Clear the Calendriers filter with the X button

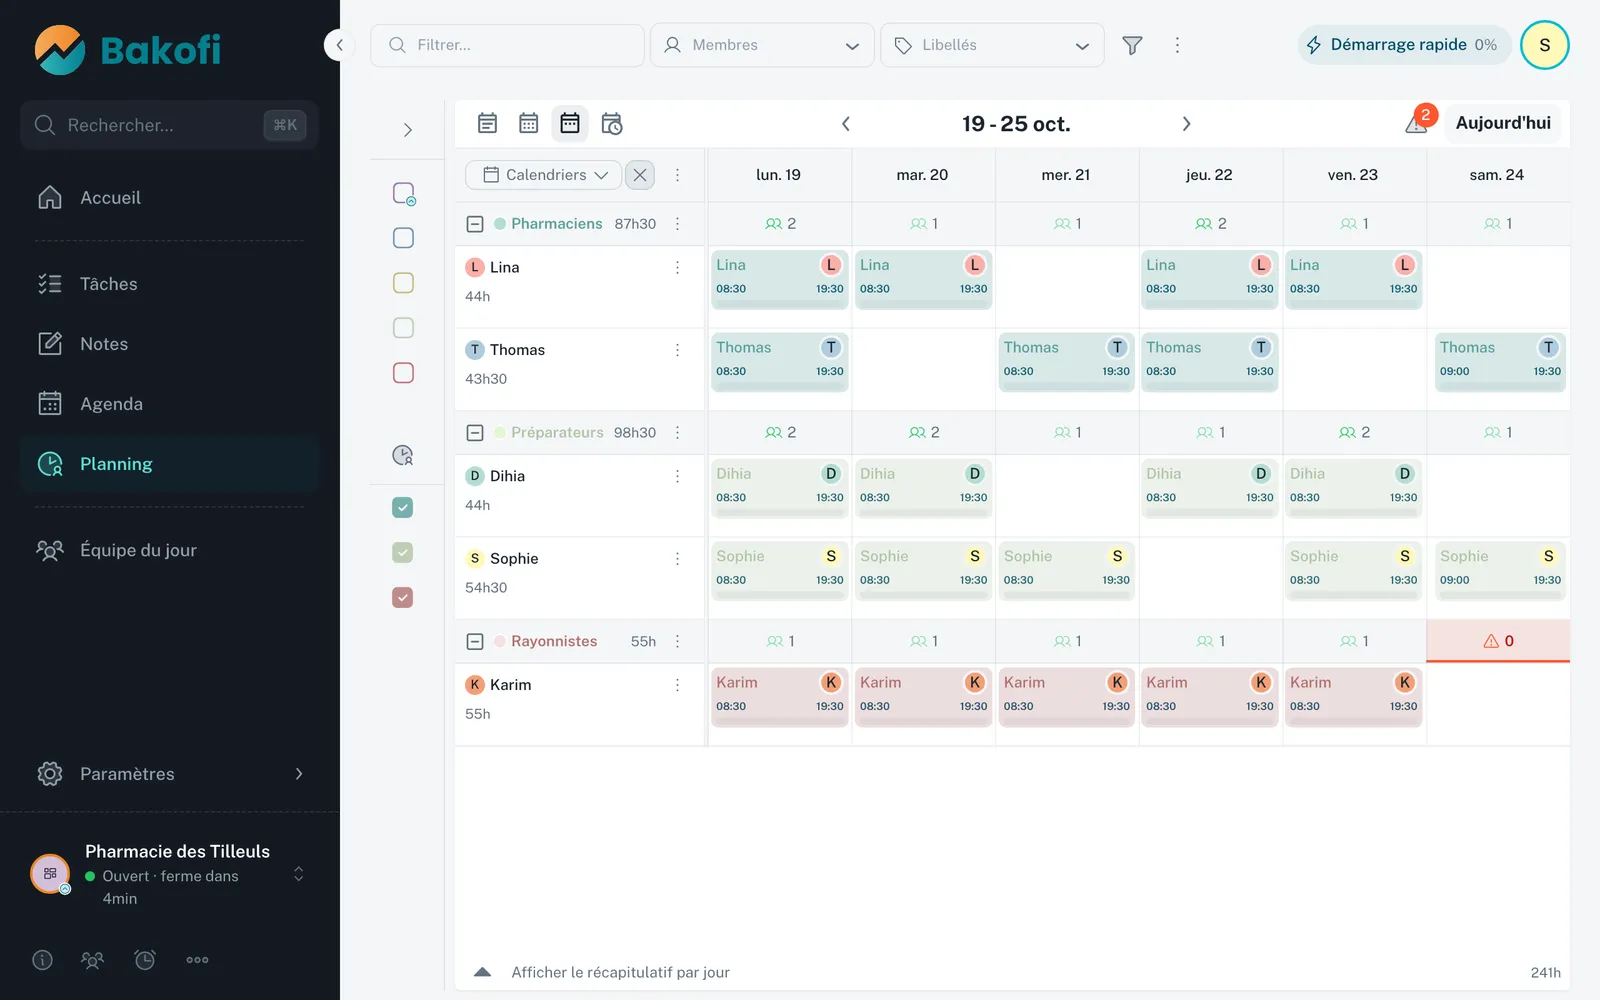(640, 175)
